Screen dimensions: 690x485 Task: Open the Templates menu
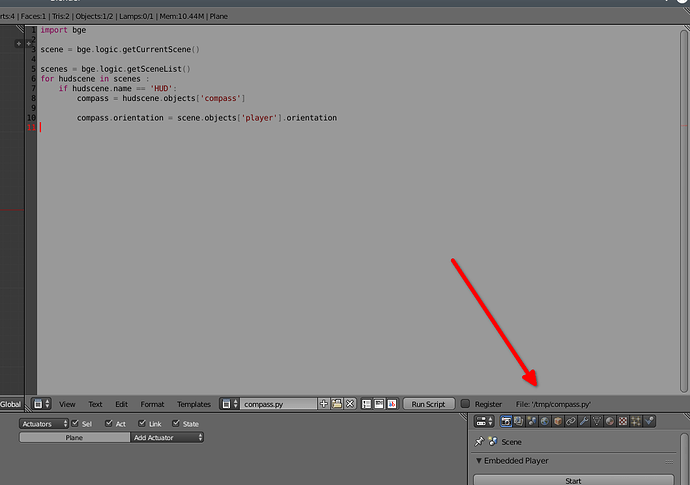tap(194, 404)
